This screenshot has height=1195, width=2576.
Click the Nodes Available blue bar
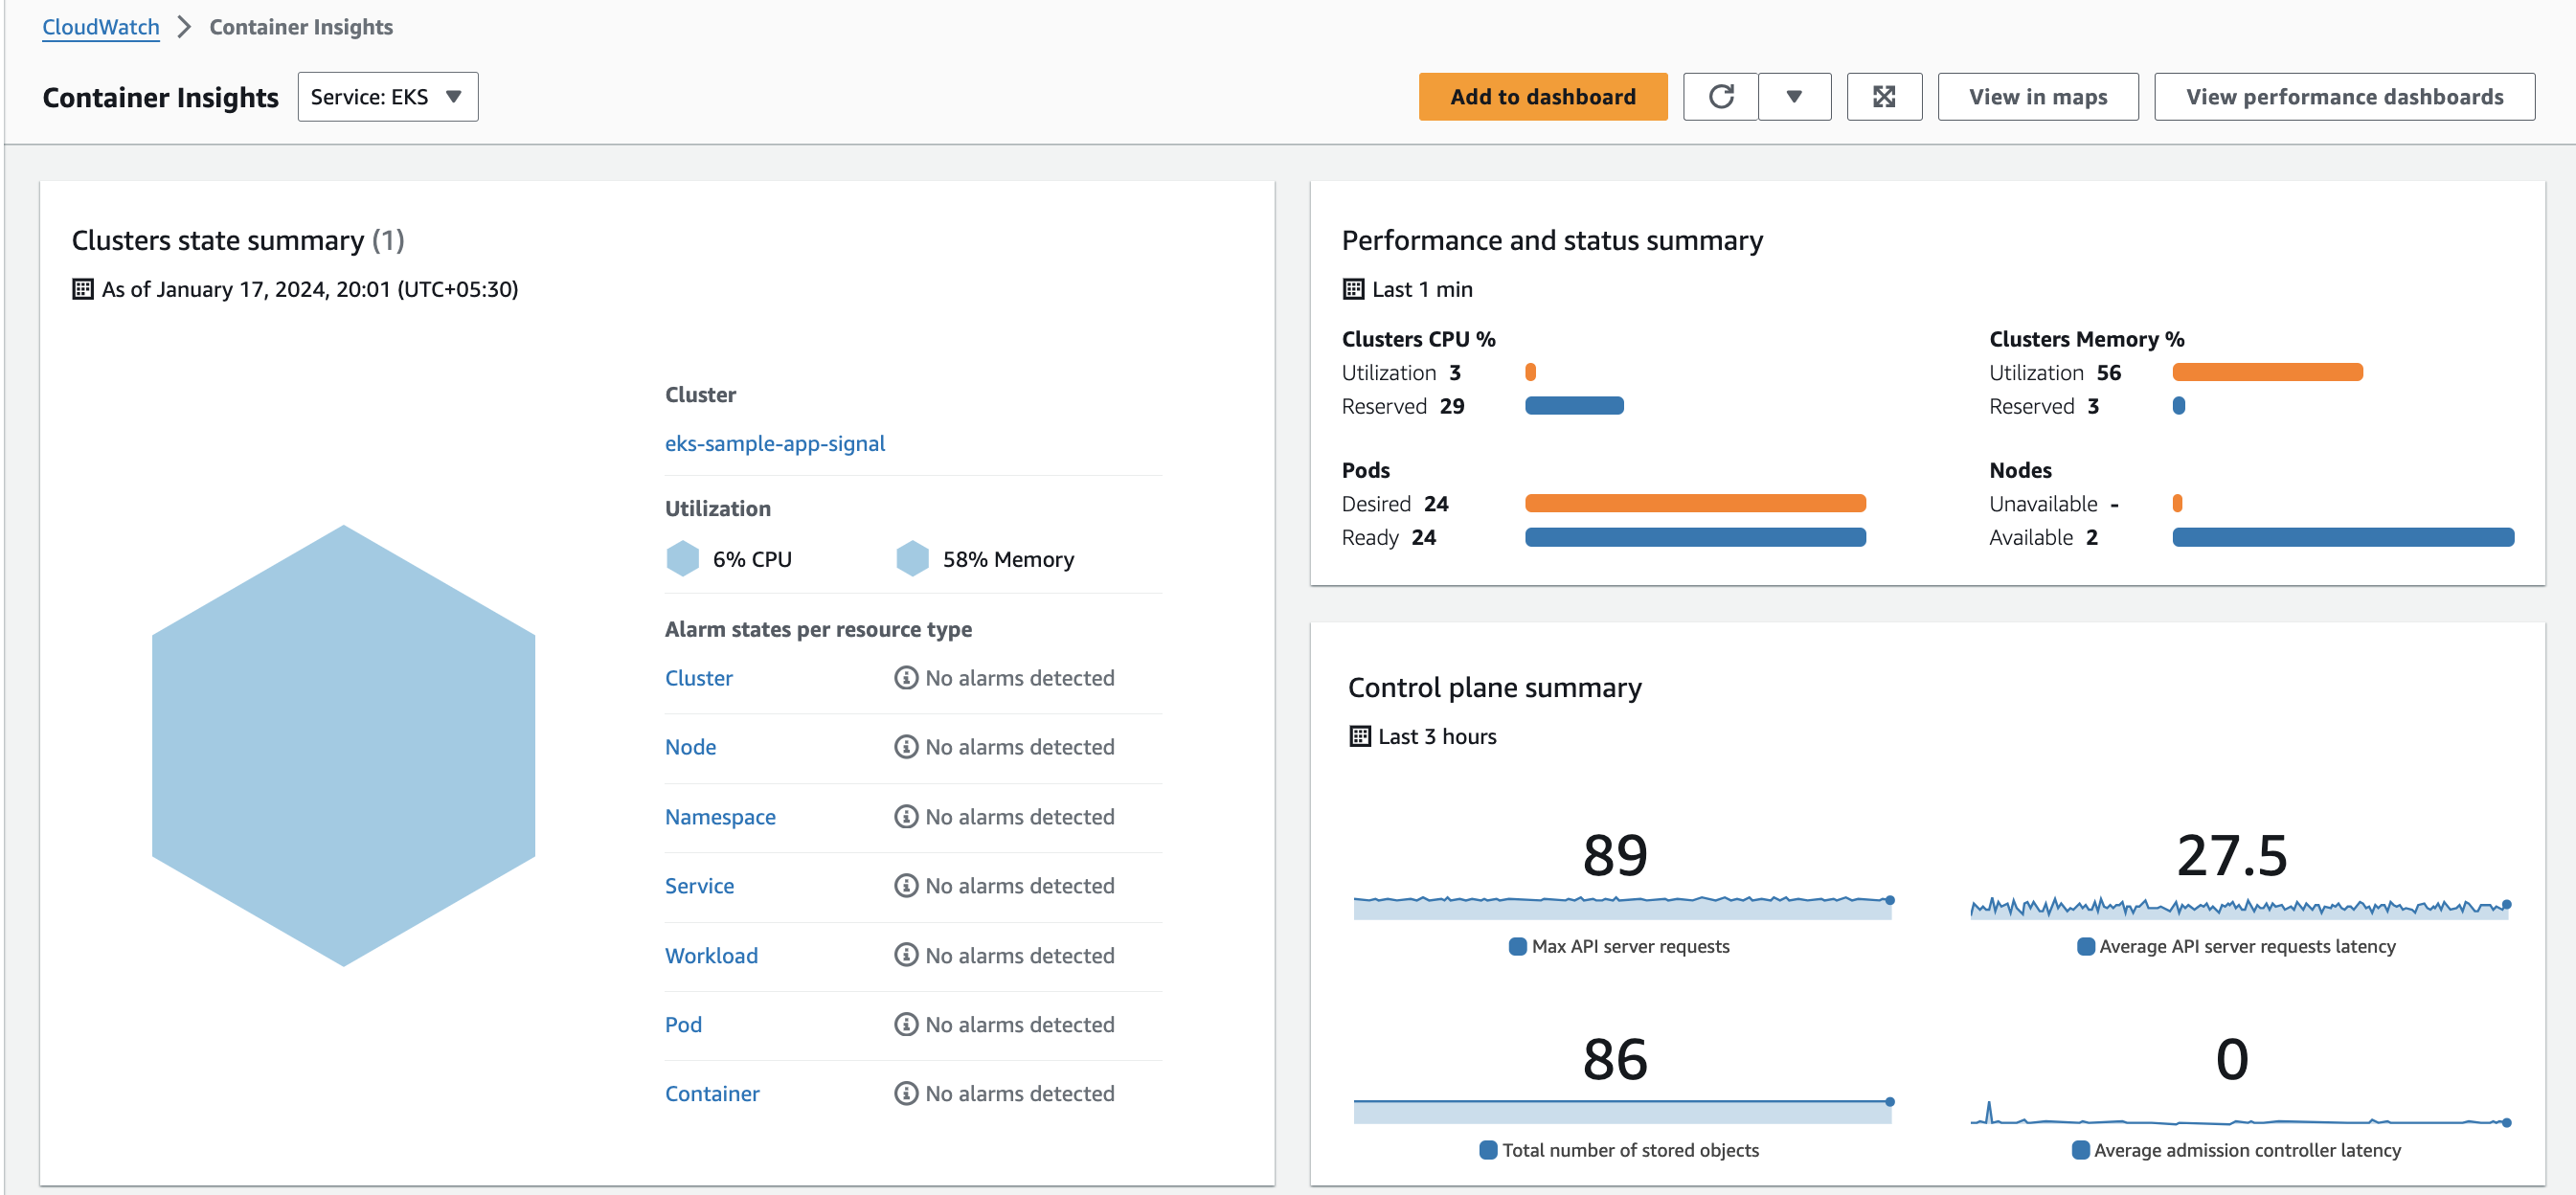coord(2342,537)
